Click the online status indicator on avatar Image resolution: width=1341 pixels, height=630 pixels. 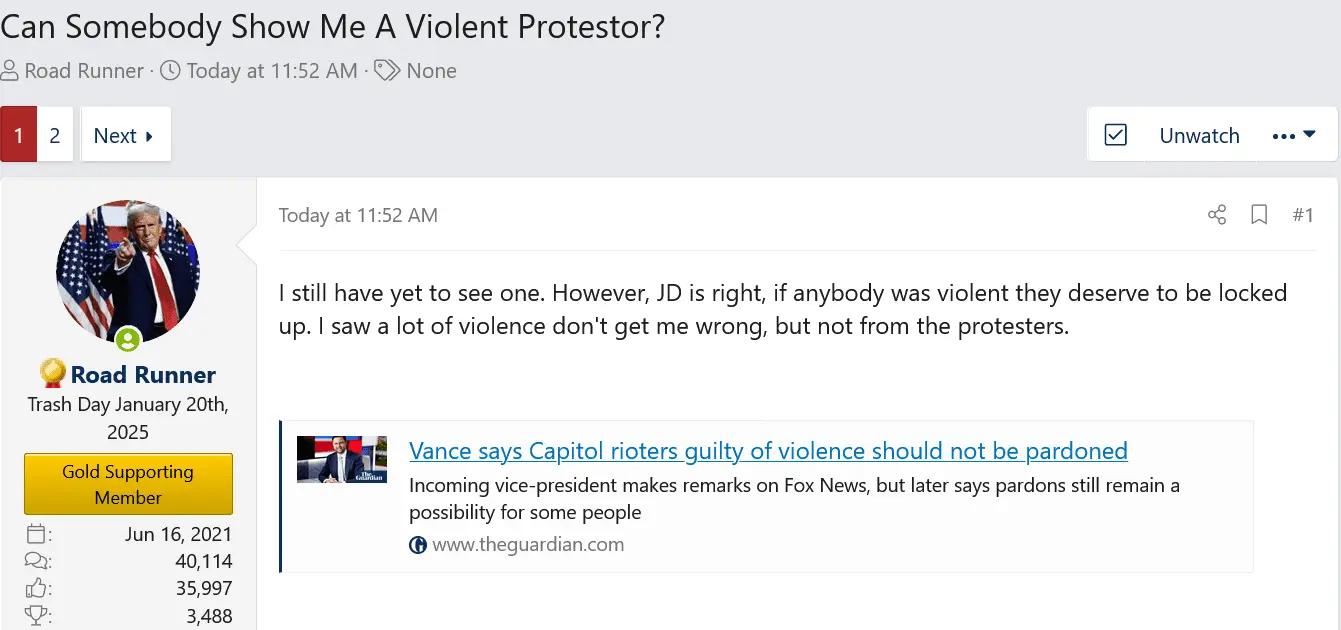click(127, 340)
